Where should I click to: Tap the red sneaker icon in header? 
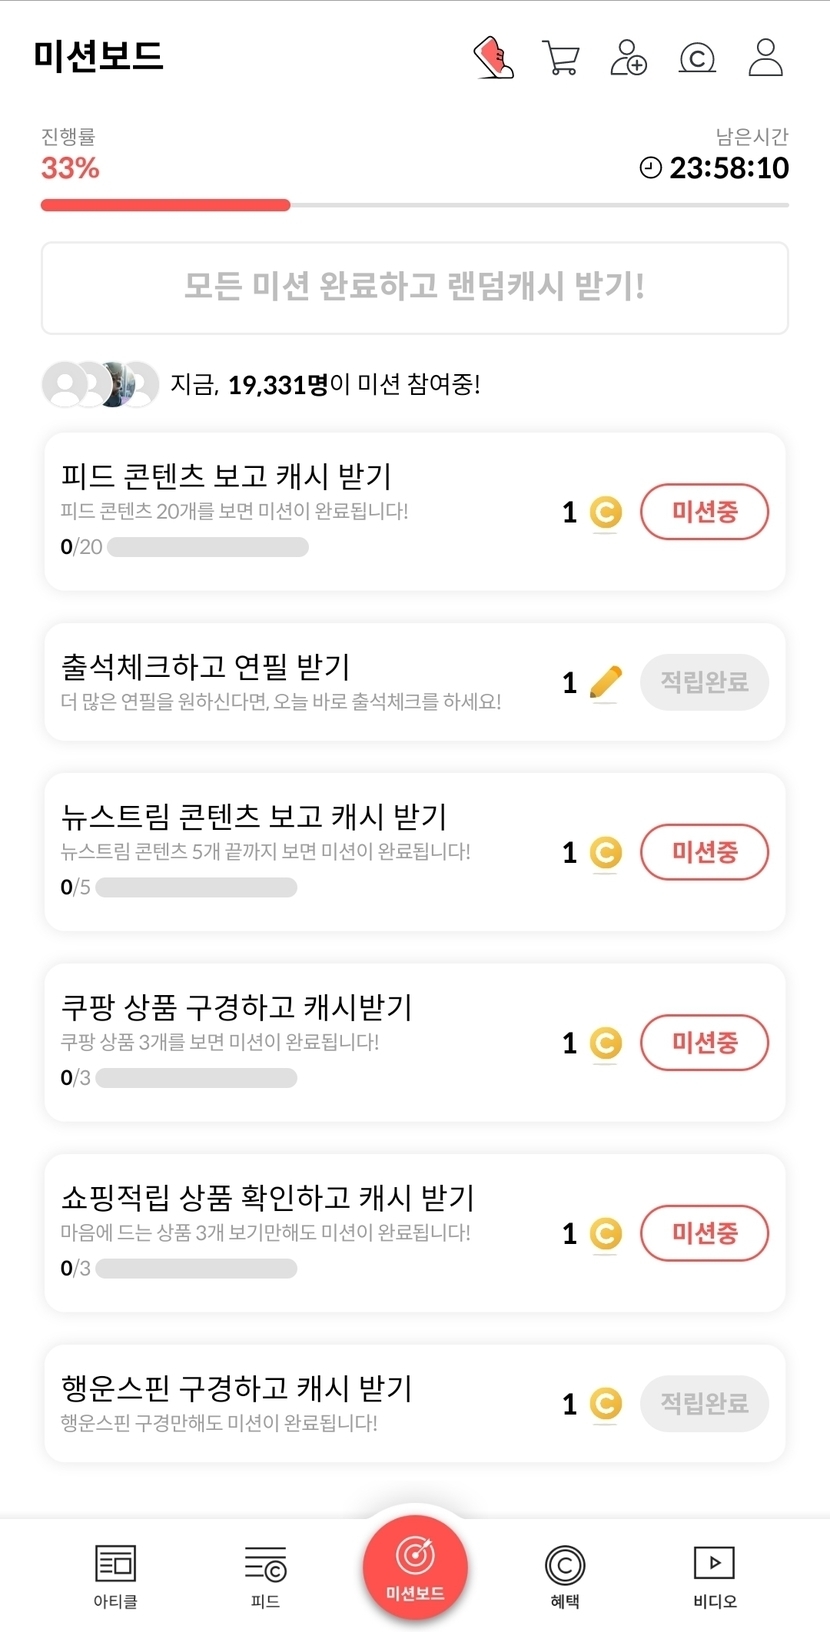point(493,57)
